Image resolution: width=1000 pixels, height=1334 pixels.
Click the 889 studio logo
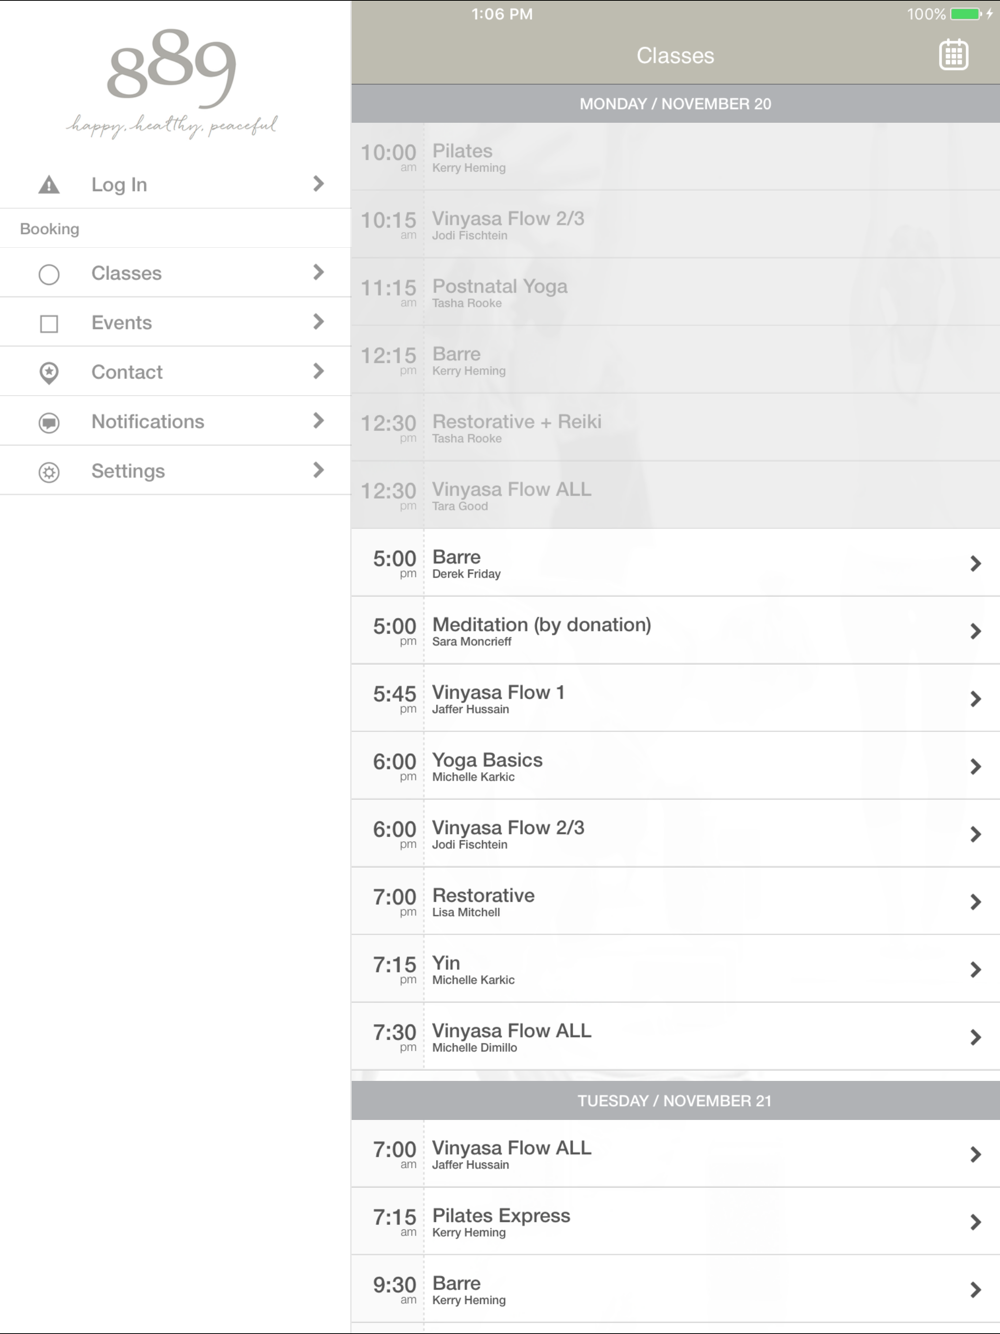(x=172, y=86)
